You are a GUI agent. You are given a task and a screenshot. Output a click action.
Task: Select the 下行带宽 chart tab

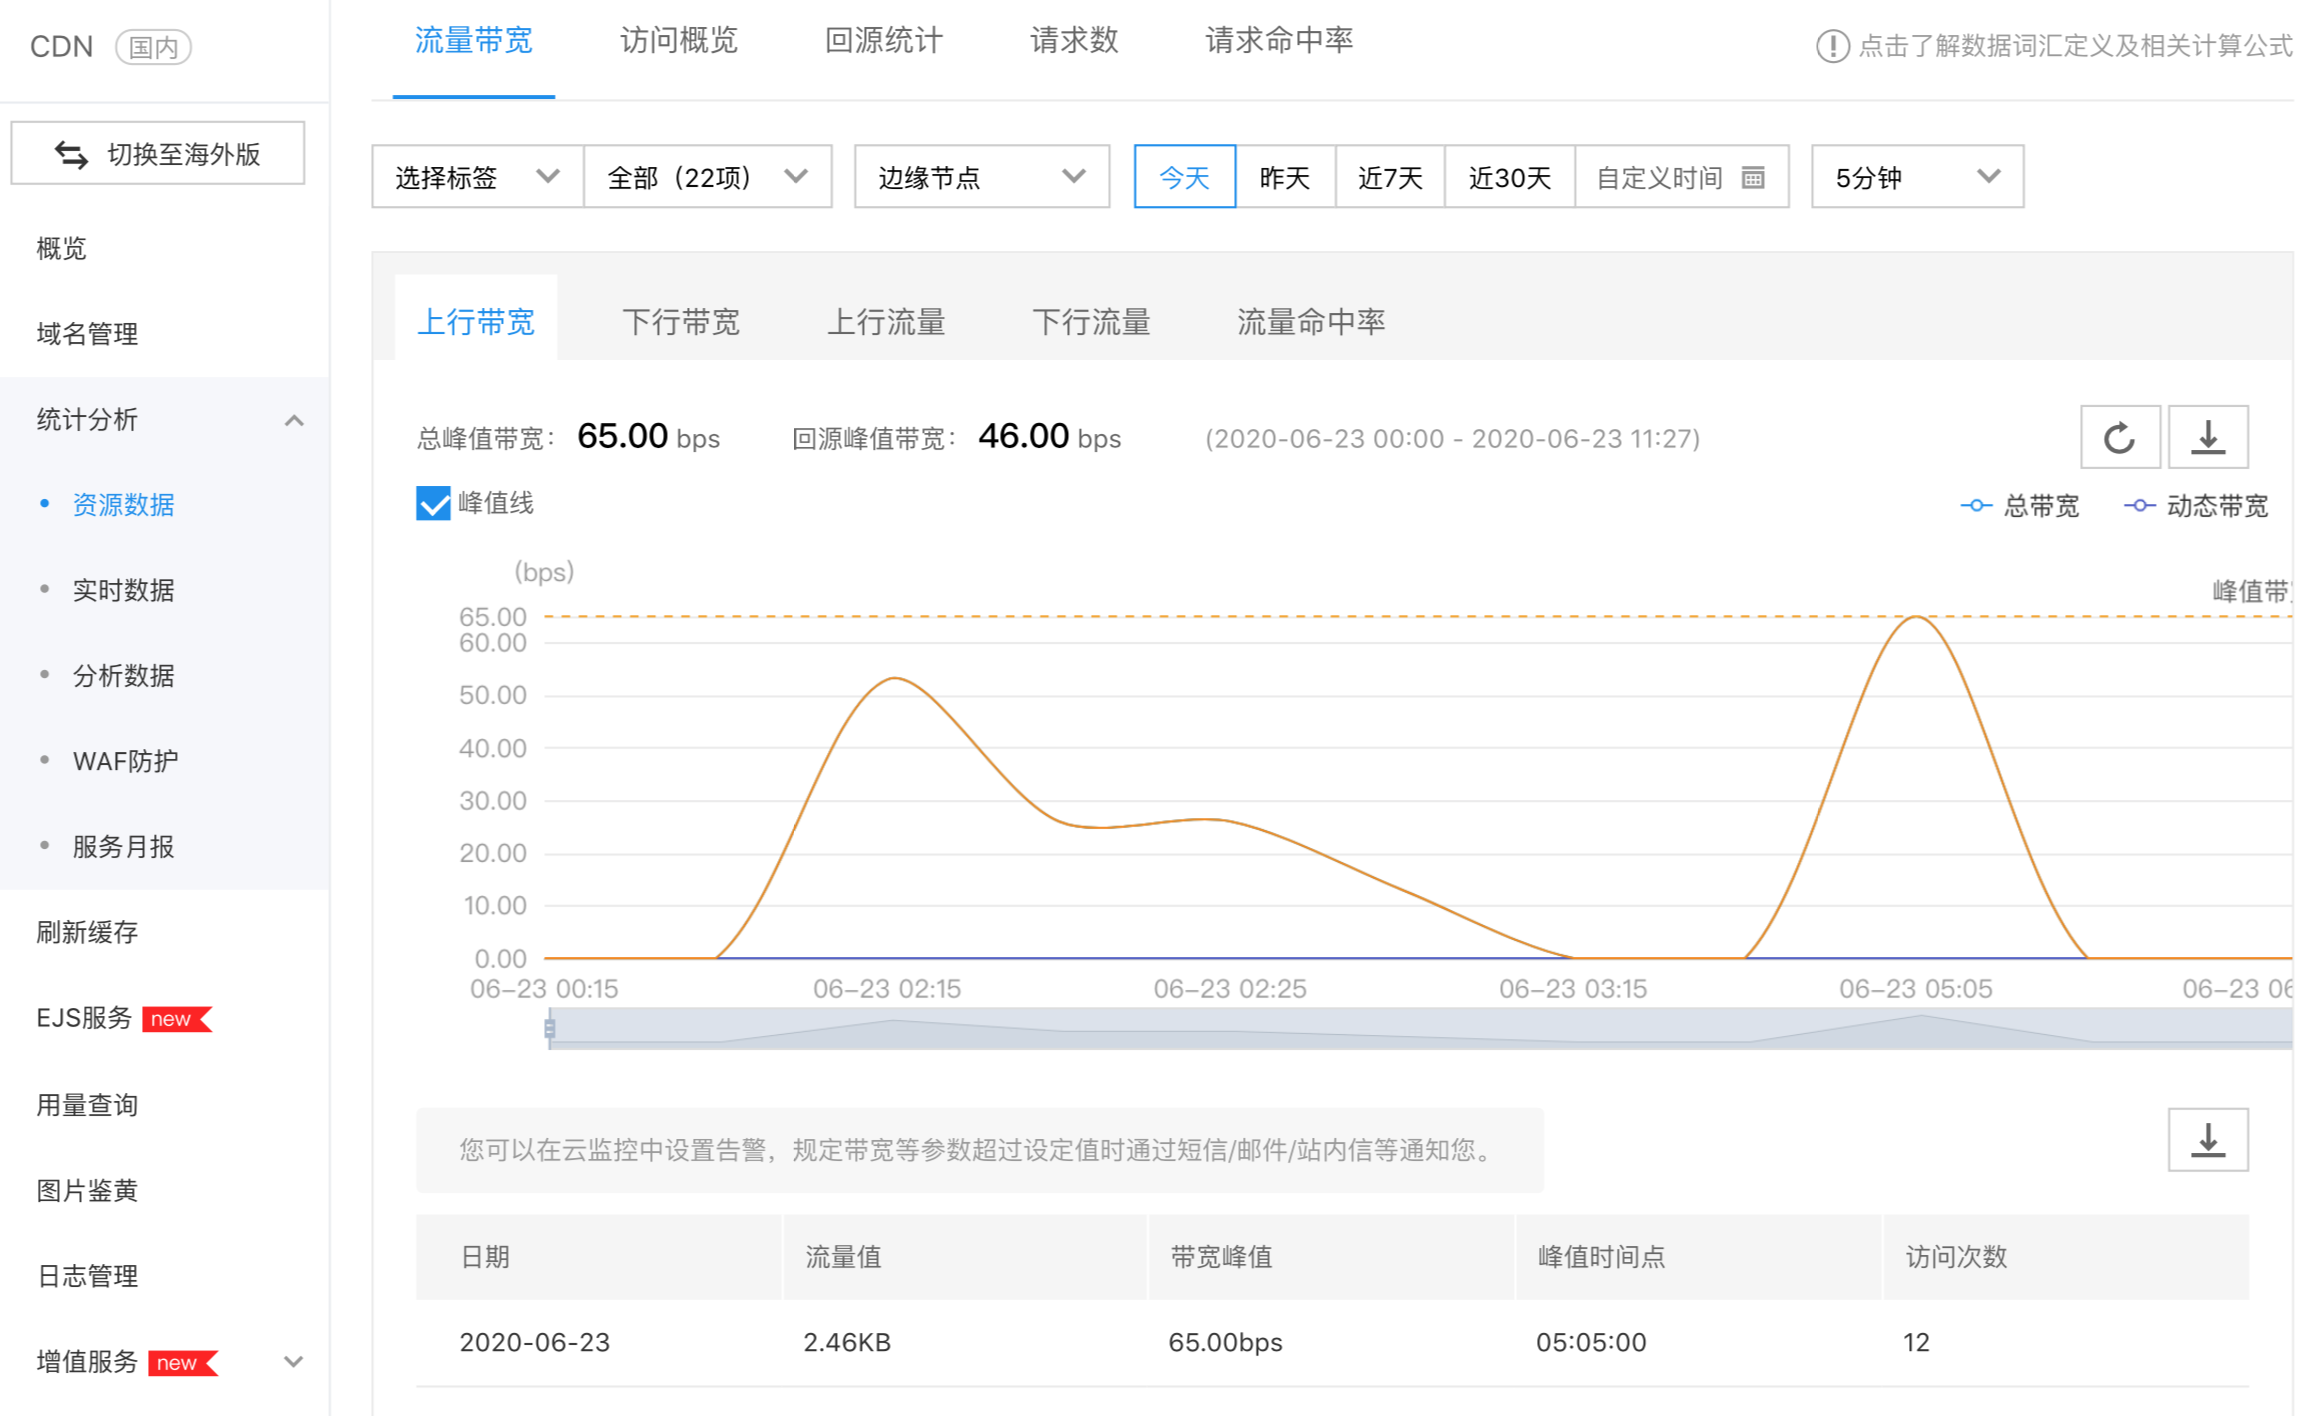click(x=680, y=322)
